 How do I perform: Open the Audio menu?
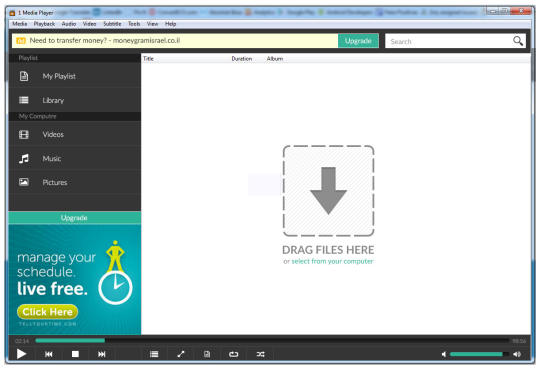[69, 24]
